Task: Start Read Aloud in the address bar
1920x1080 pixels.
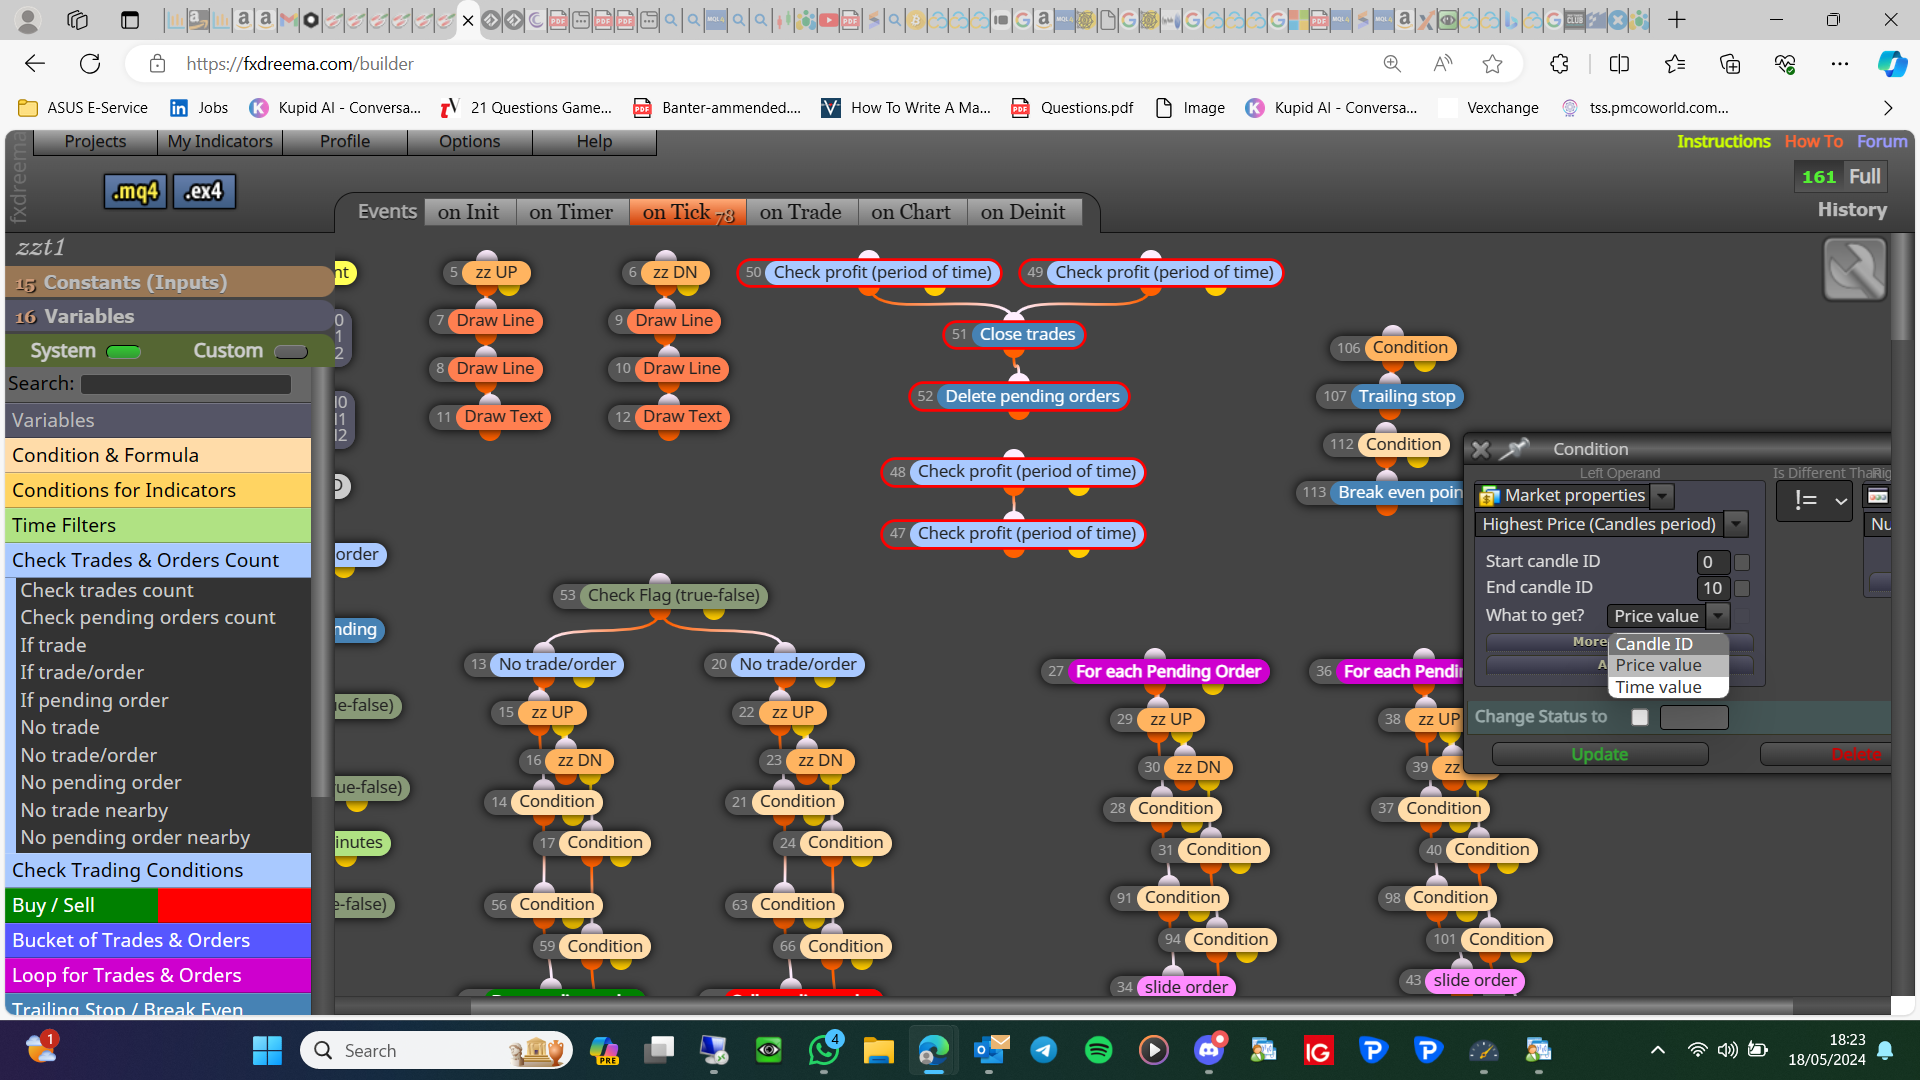Action: 1442,64
